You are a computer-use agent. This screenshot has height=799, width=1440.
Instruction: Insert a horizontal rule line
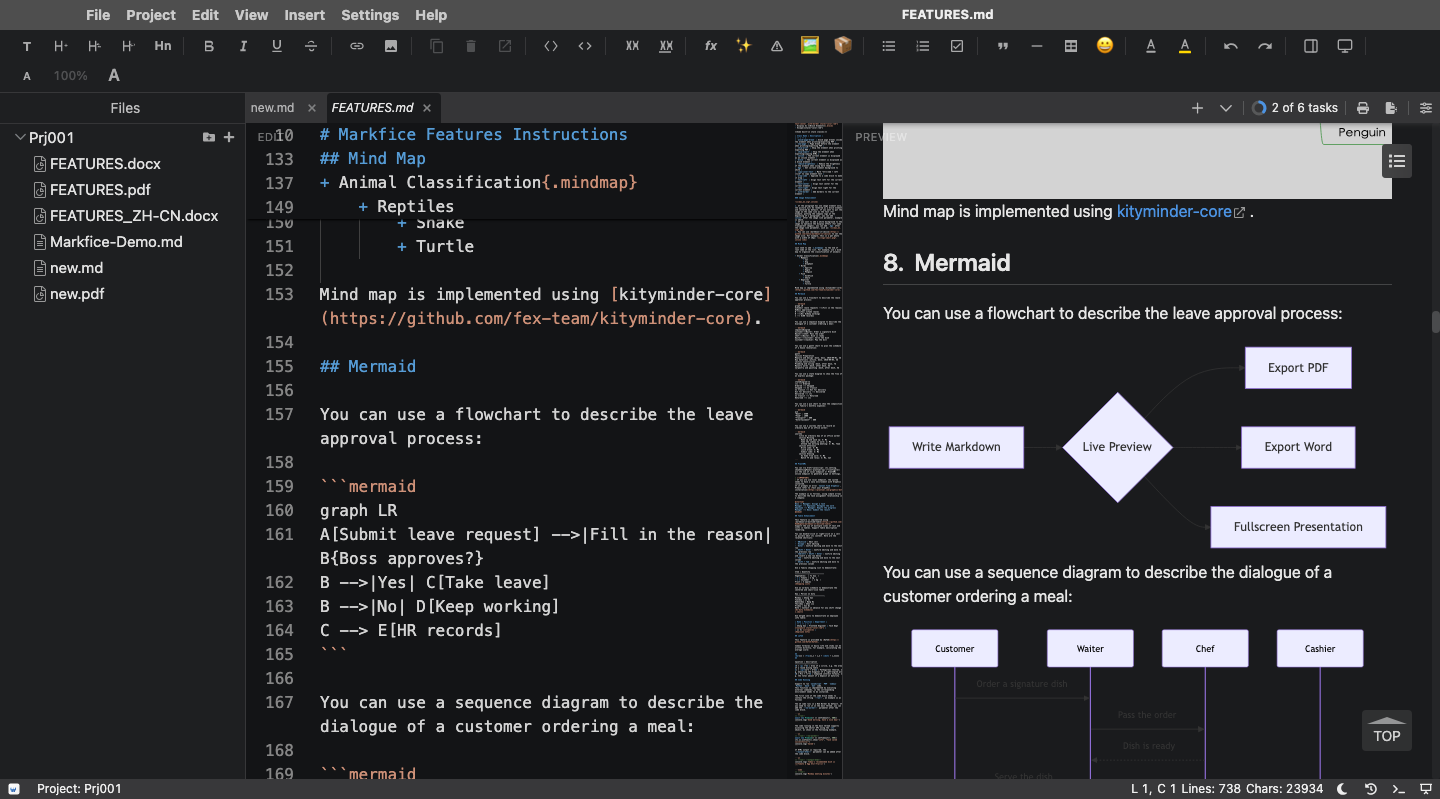(1037, 46)
